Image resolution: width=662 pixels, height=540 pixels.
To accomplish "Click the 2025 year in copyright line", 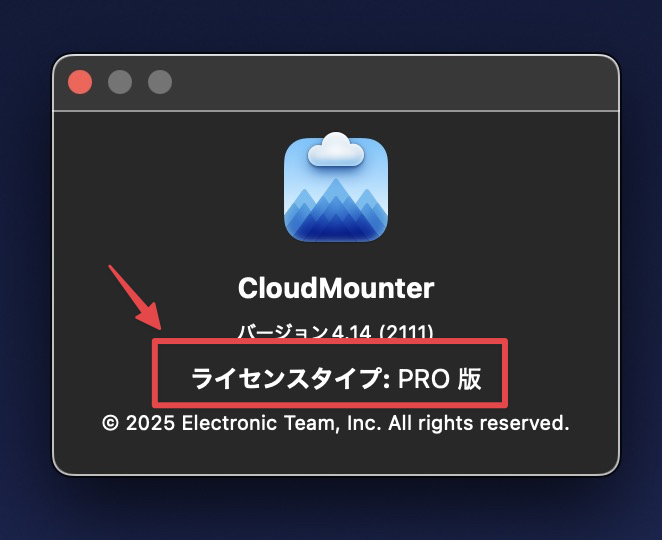I will click(150, 423).
